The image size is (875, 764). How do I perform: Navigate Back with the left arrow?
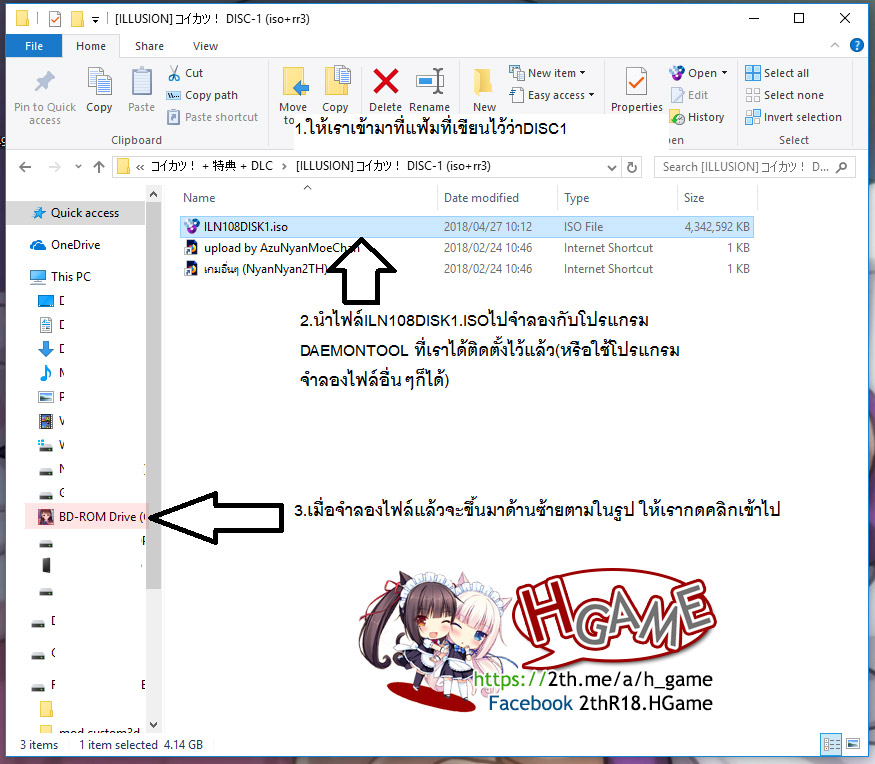[x=25, y=167]
